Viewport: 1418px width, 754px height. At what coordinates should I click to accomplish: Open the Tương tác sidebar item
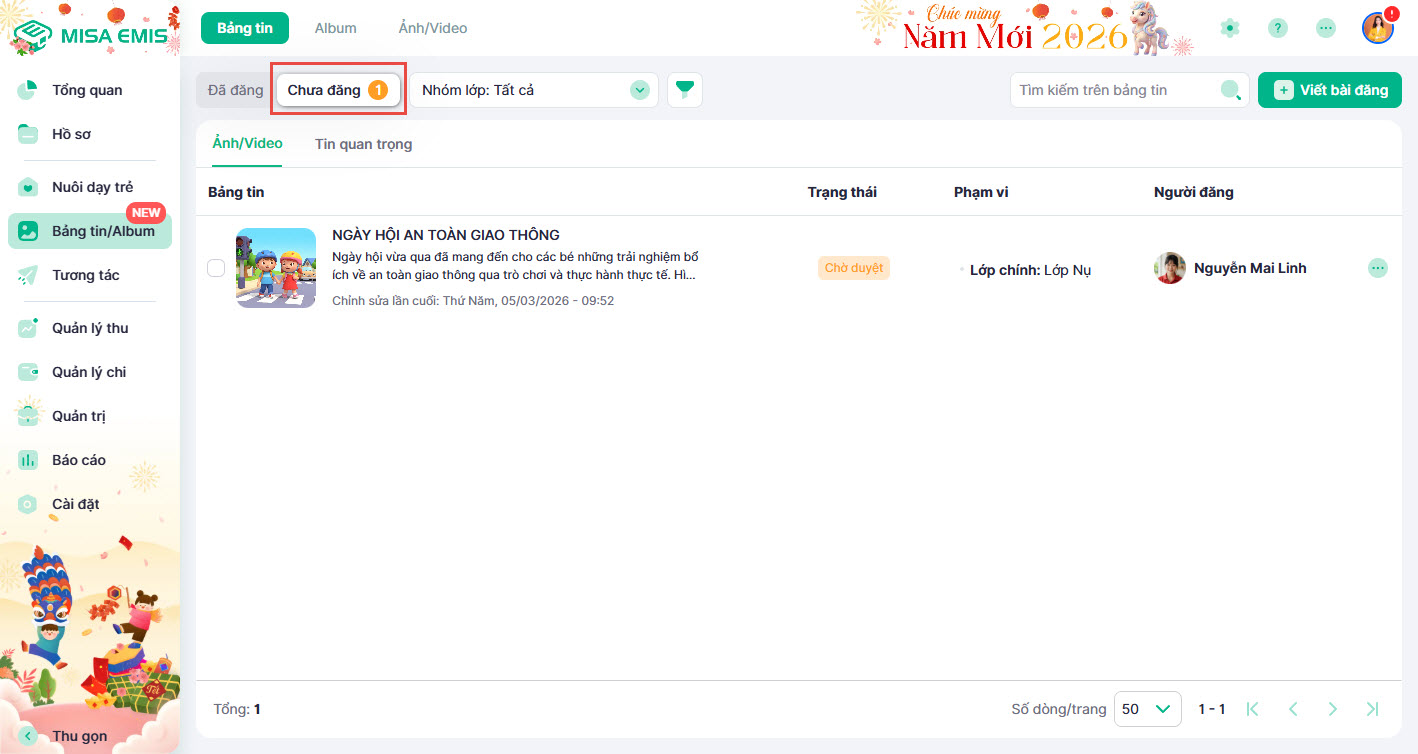[x=85, y=275]
